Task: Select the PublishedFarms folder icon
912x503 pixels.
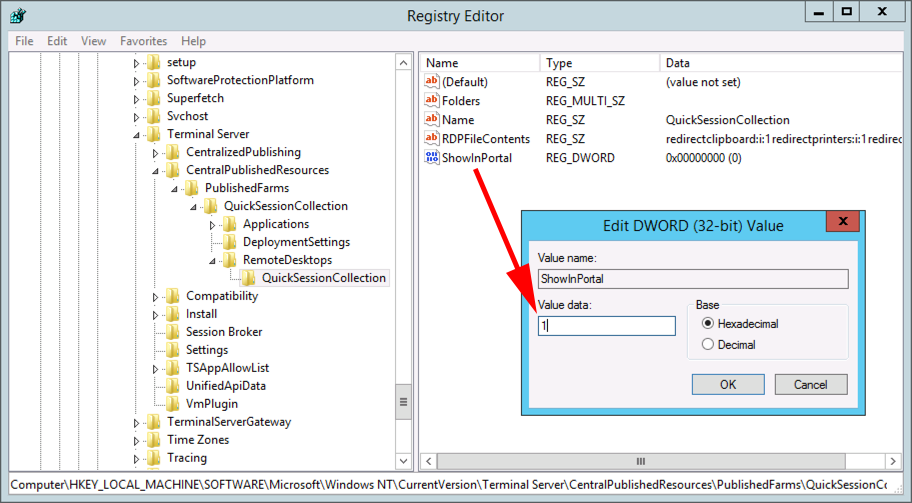Action: pyautogui.click(x=191, y=188)
